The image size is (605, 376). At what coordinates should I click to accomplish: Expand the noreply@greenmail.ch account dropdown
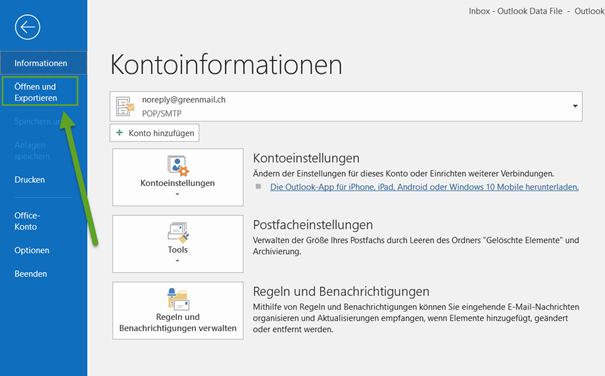coord(575,106)
